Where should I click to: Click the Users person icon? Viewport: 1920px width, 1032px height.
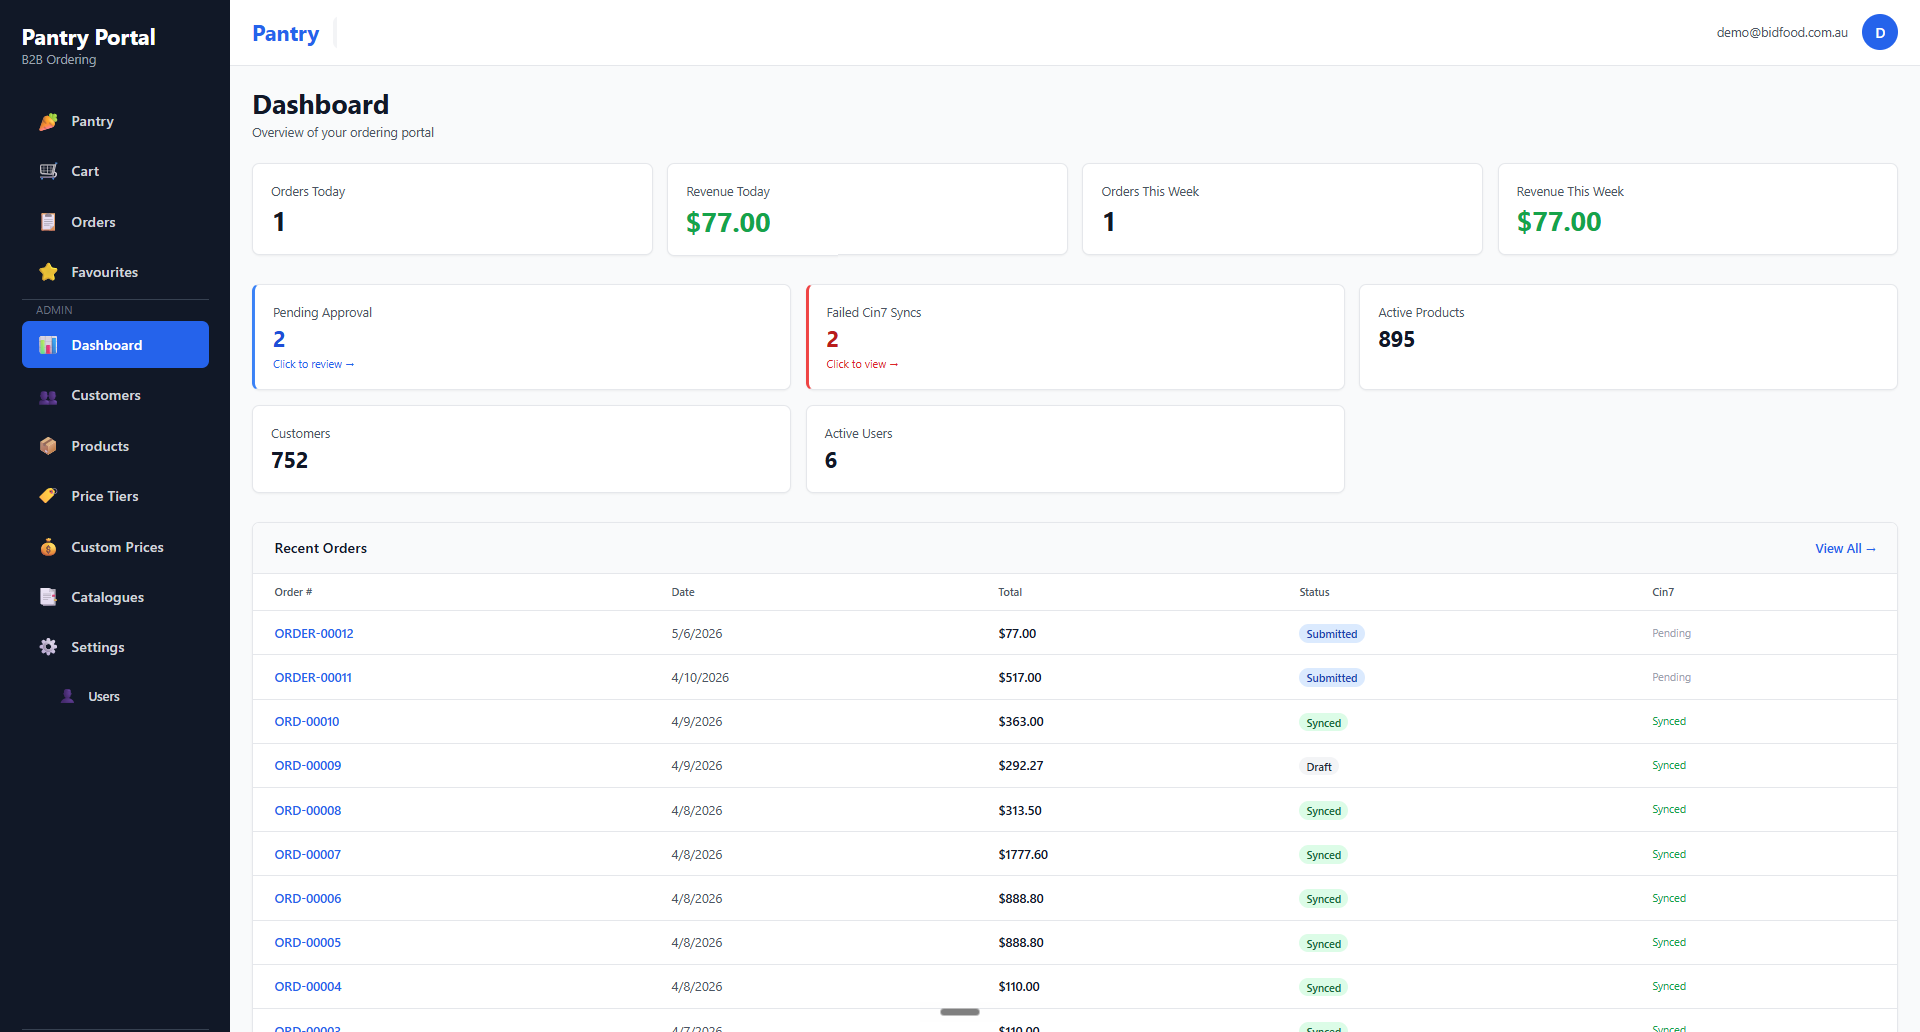pos(67,697)
